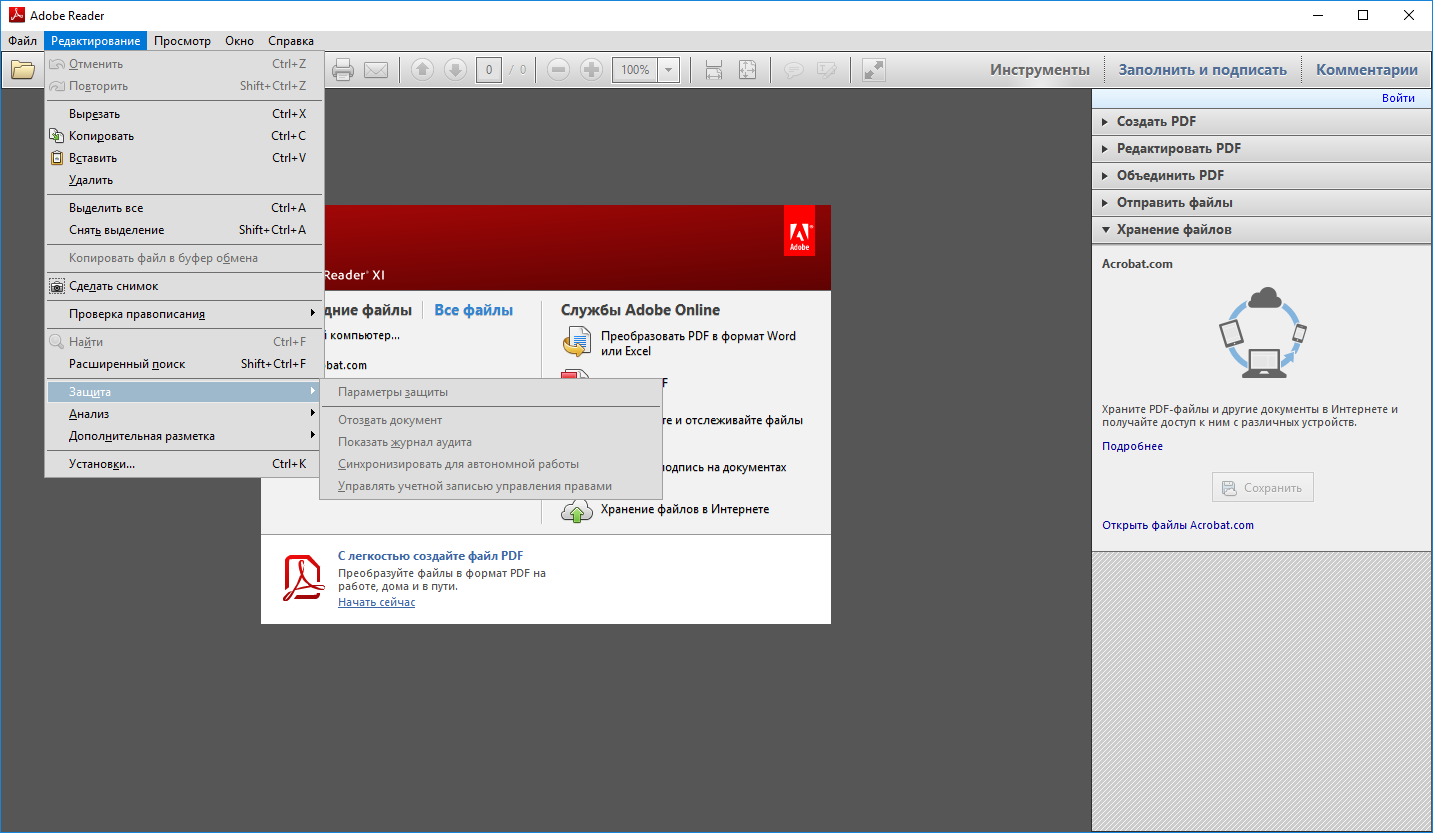Open the Справка menu
Image resolution: width=1433 pixels, height=833 pixels.
[x=290, y=41]
